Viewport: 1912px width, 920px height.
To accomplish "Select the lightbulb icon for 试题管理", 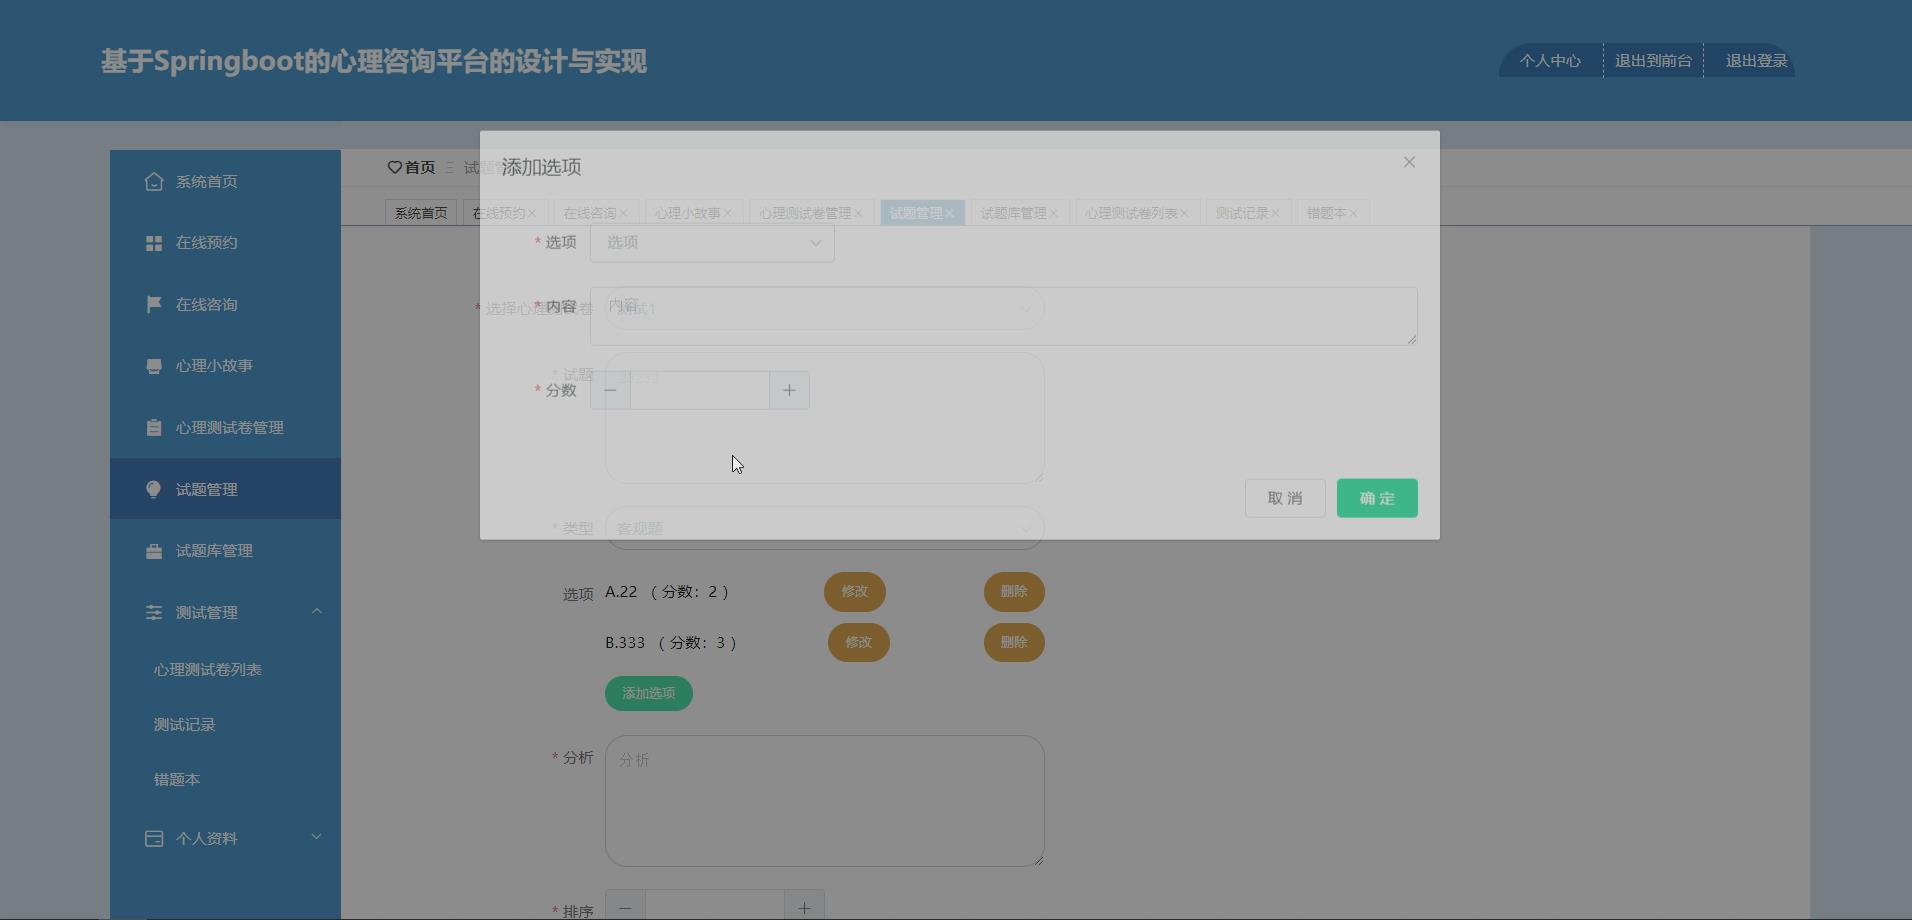I will click(153, 489).
